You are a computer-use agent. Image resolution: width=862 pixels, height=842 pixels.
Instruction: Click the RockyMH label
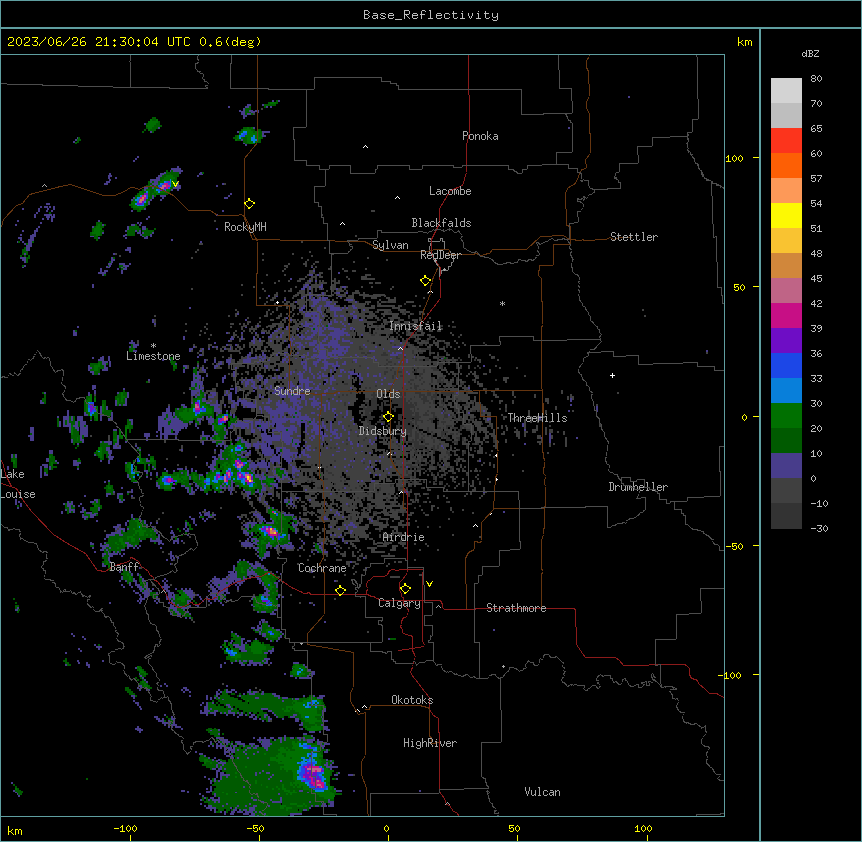(245, 227)
